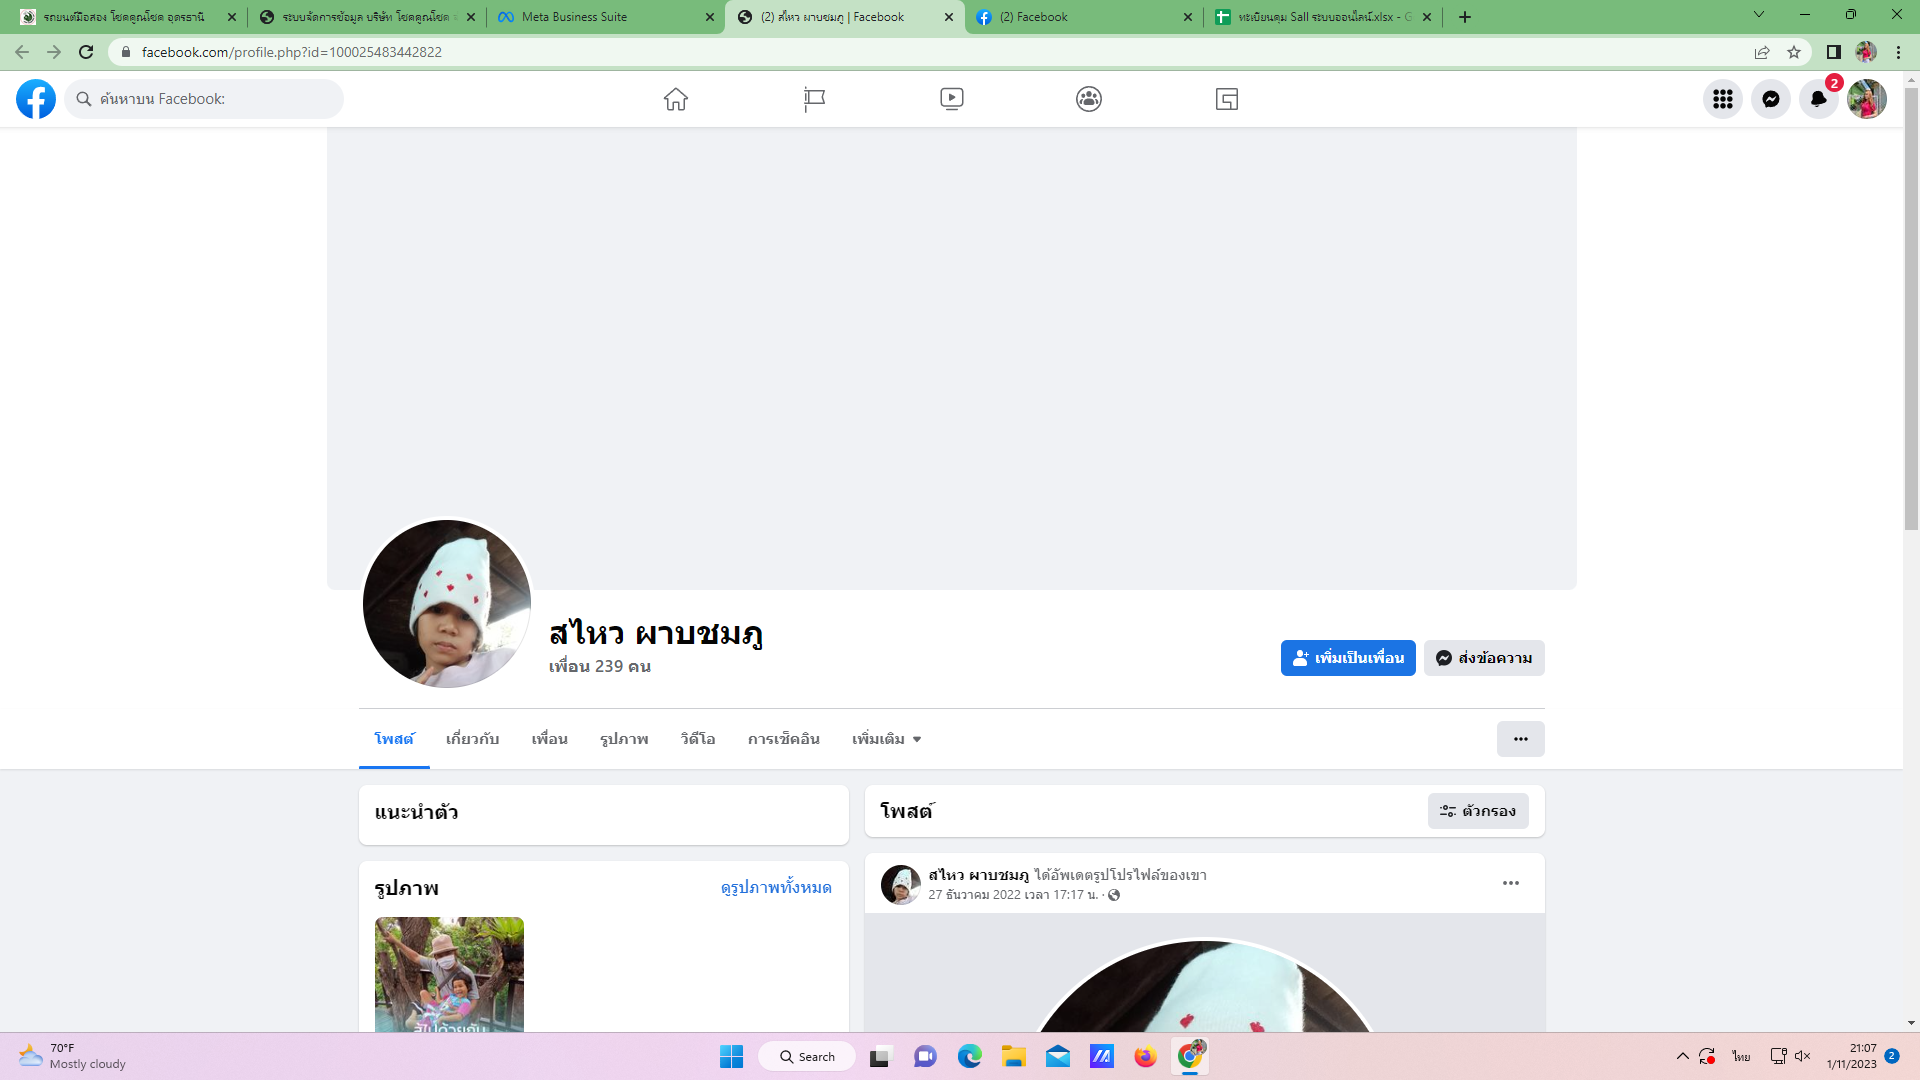Open the Gaming icon in navigation

click(x=1227, y=99)
